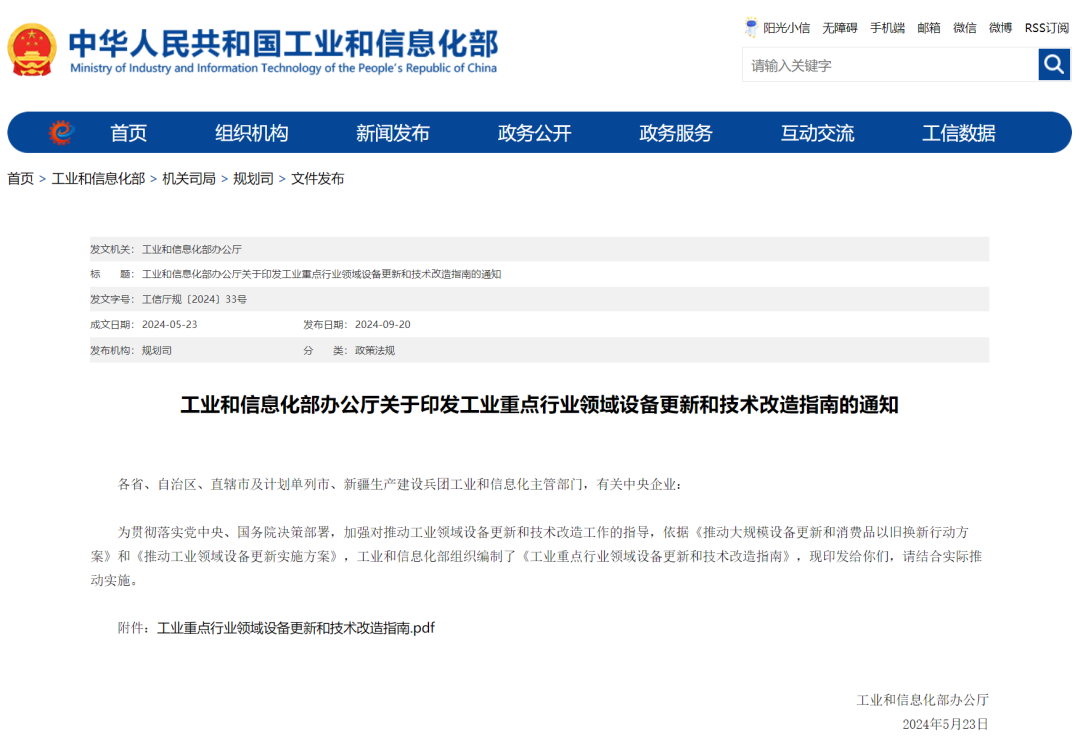
Task: Open the 工信数据 menu item
Action: [957, 131]
